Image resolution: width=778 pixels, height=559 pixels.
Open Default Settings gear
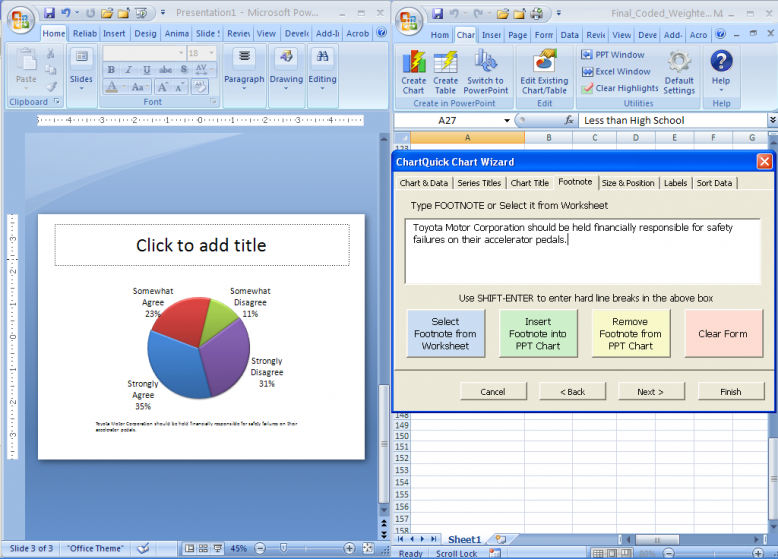[679, 72]
